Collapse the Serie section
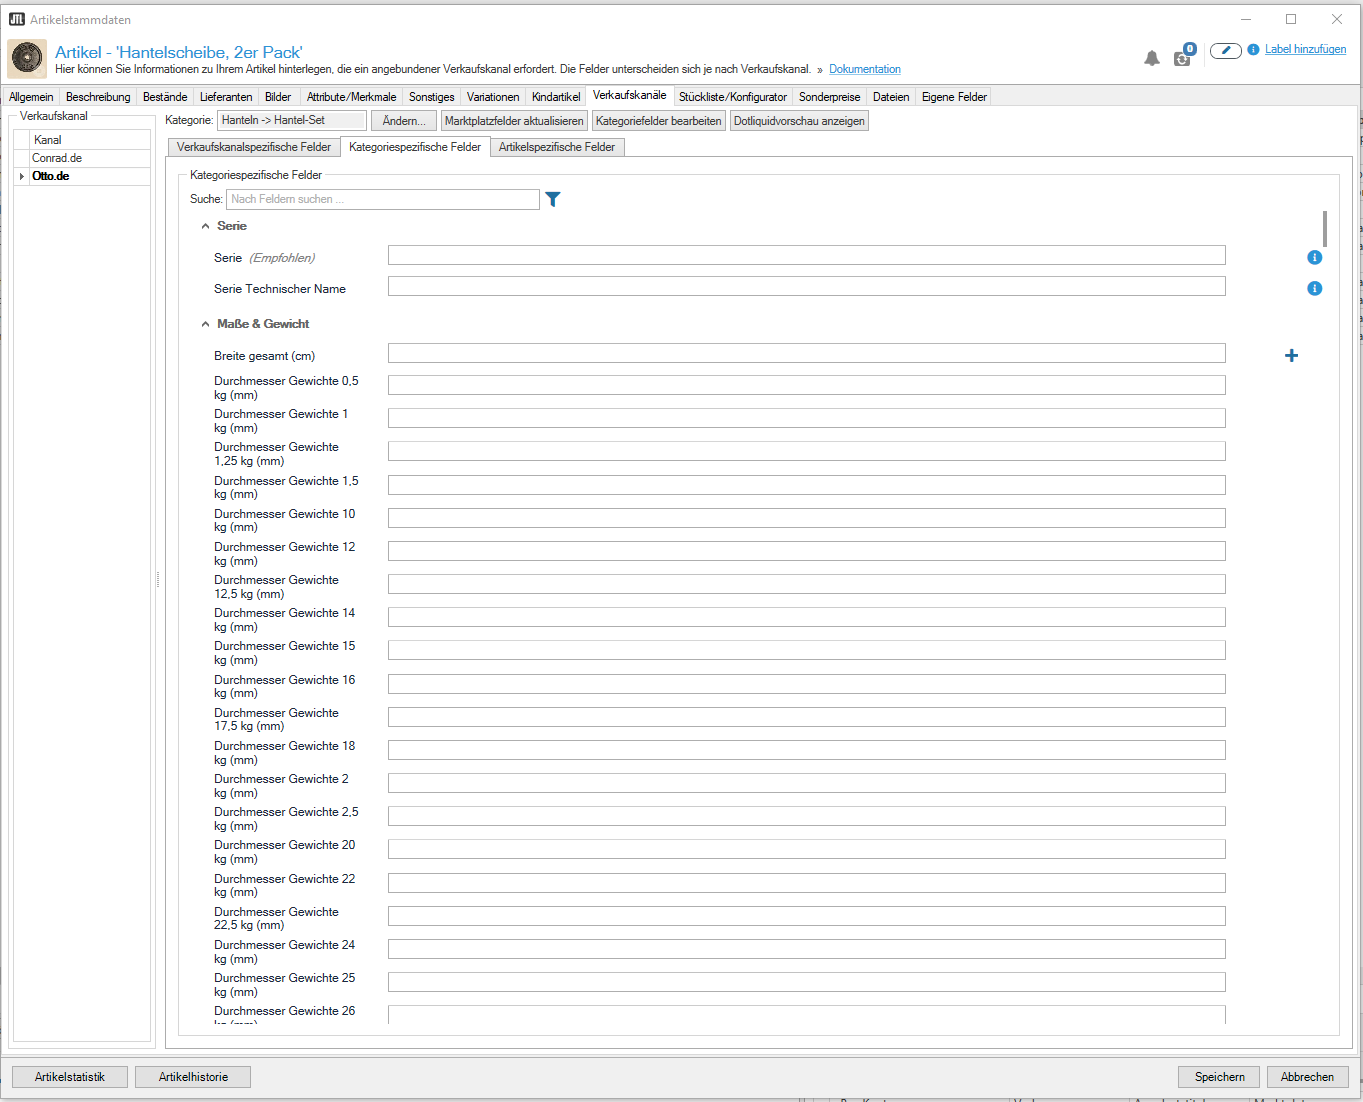Screen dimensions: 1363x1102 point(206,227)
